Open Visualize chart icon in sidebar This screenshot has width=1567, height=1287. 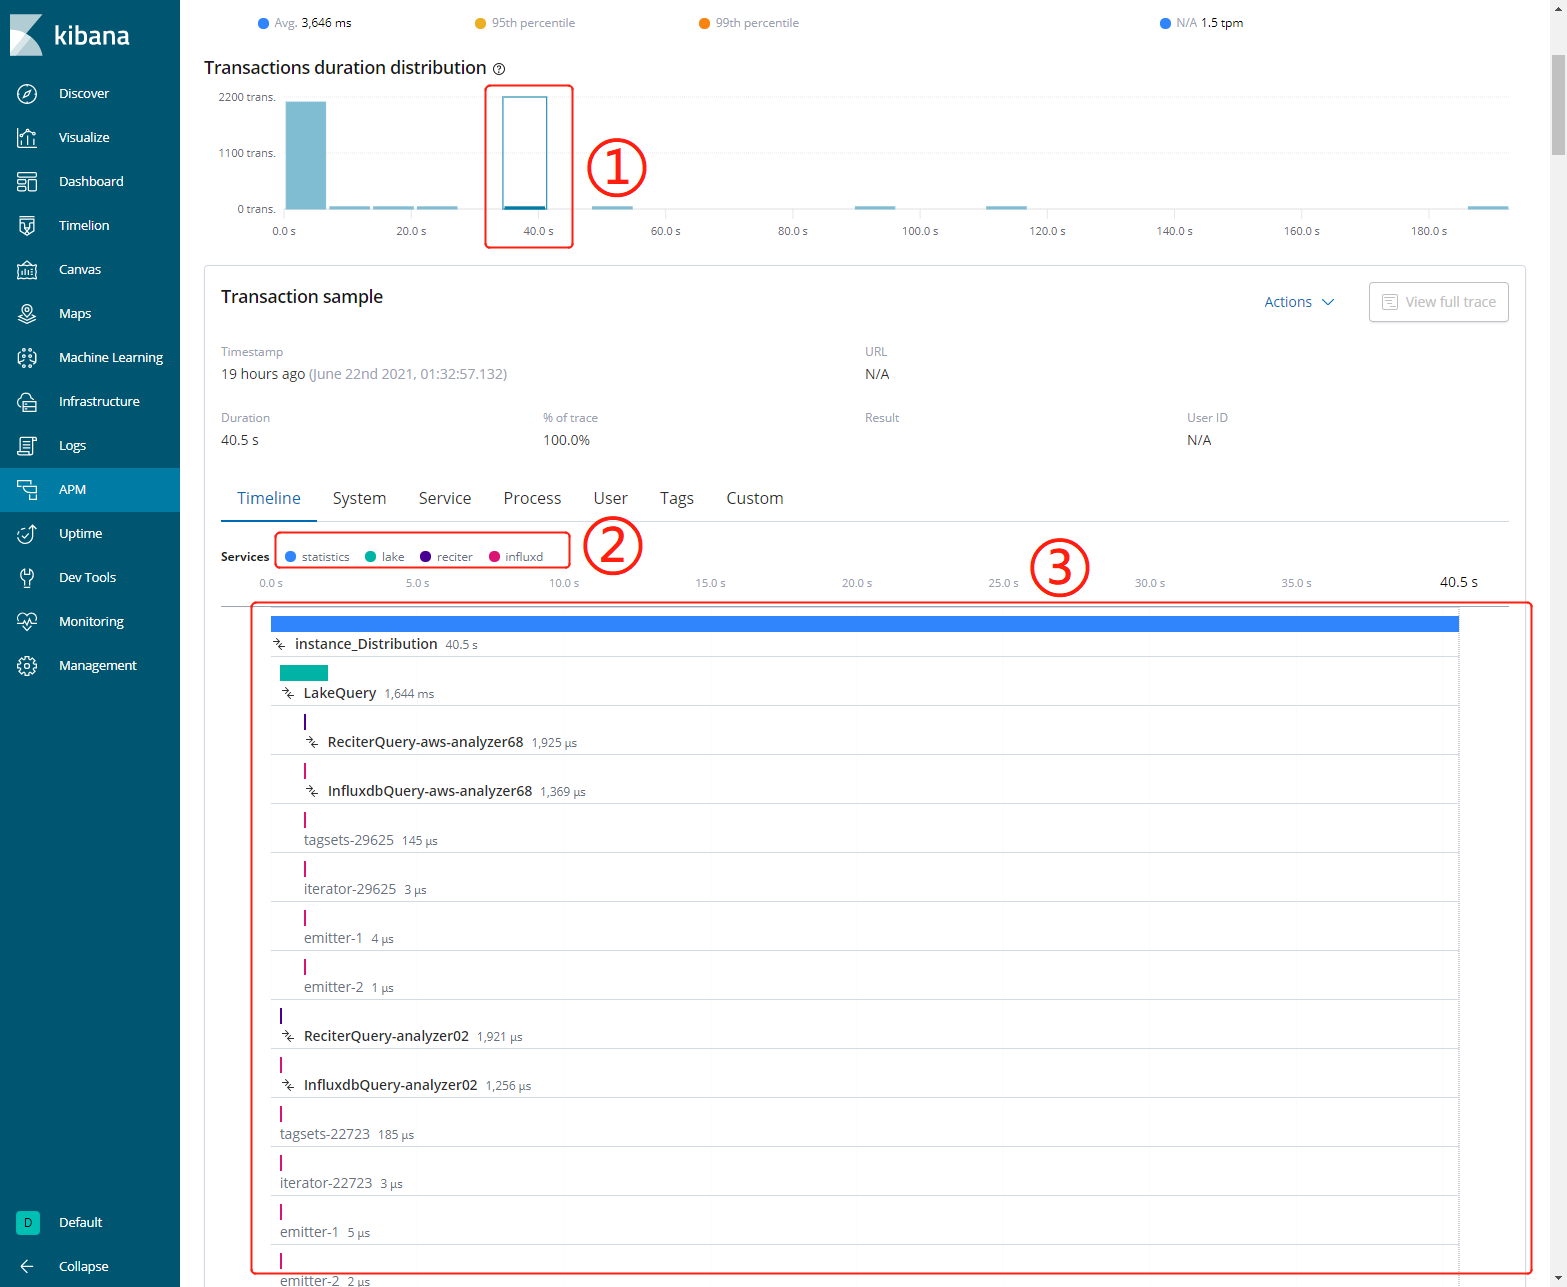tap(27, 138)
